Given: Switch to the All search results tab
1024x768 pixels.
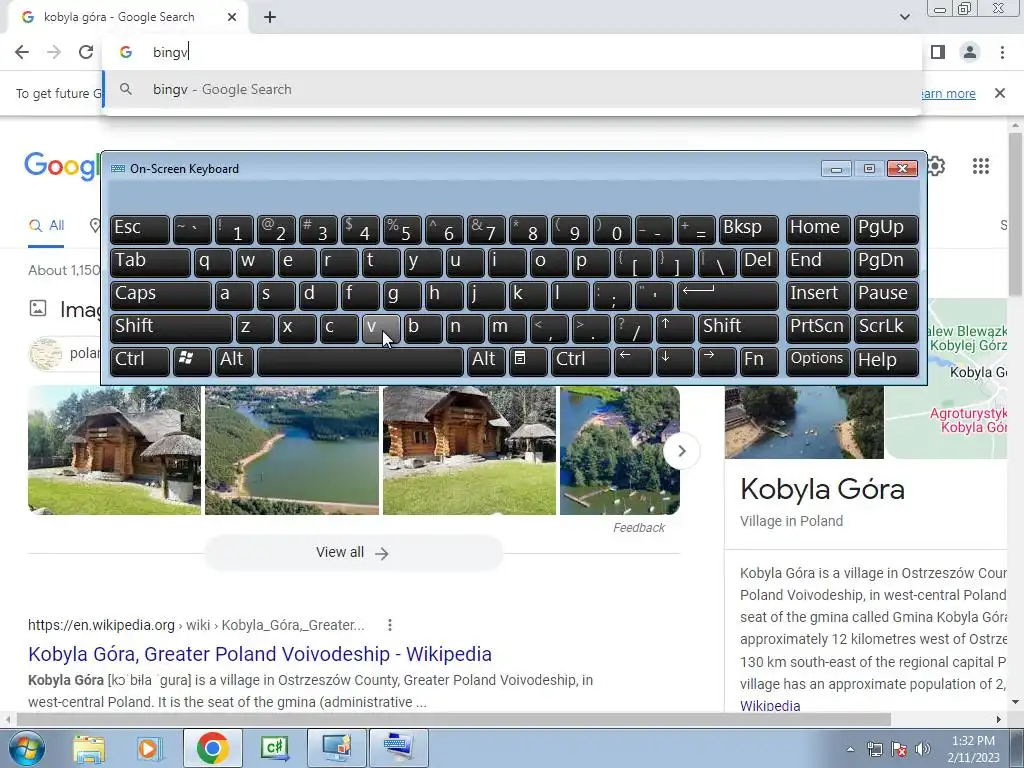Looking at the screenshot, I should (46, 226).
